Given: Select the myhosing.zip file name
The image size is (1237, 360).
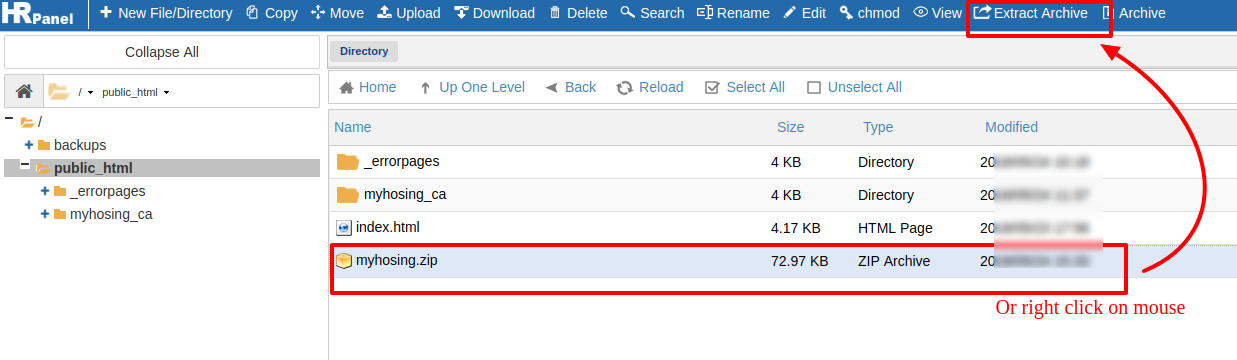Looking at the screenshot, I should [397, 260].
